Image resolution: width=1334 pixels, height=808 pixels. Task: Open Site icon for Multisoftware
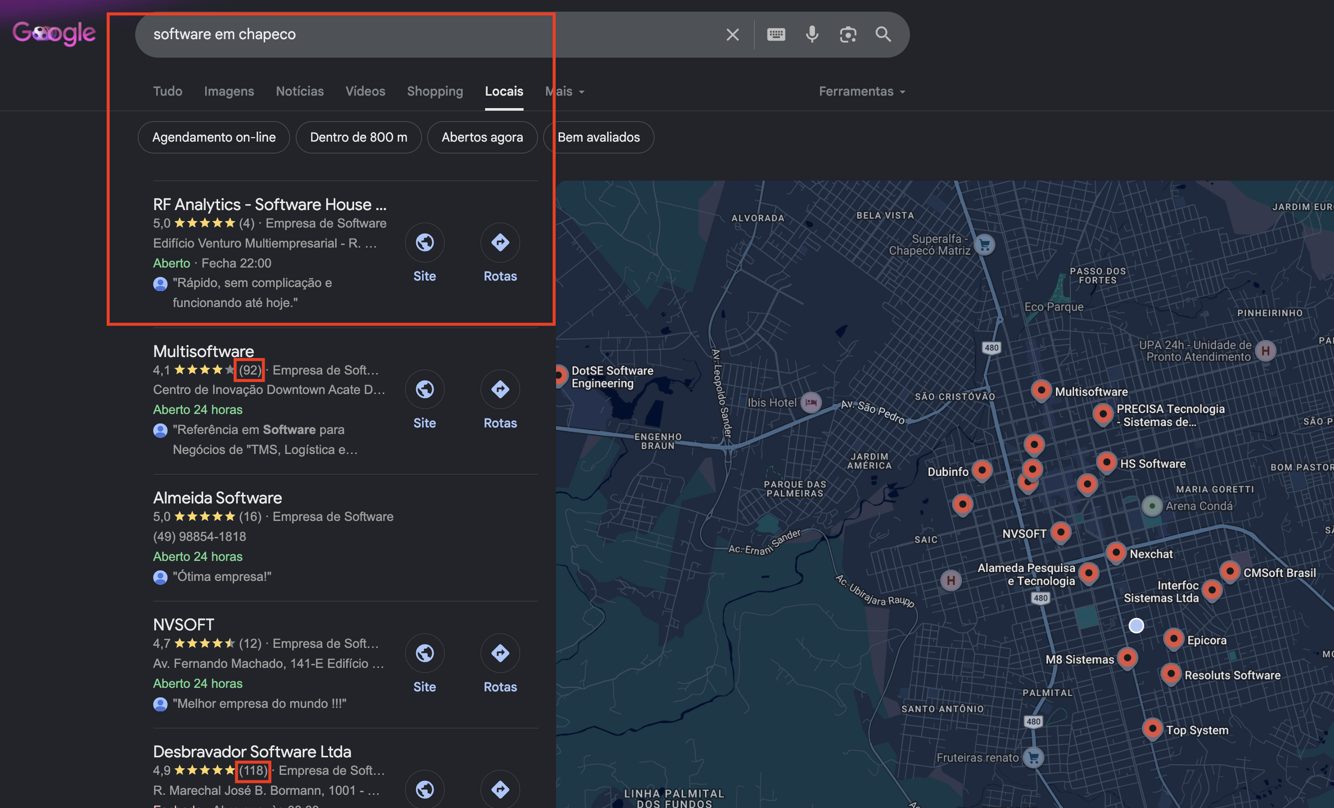click(x=425, y=389)
